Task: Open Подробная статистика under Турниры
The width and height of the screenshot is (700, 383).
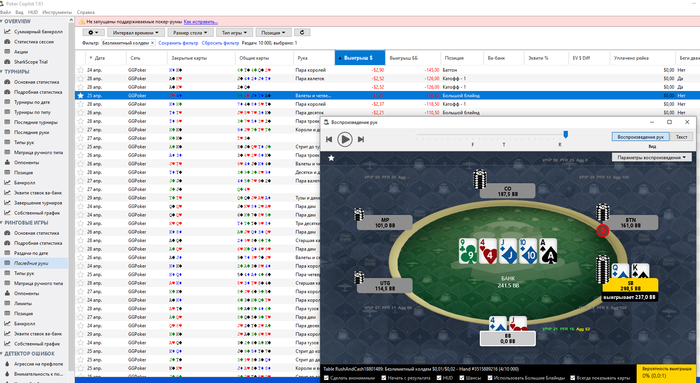Action: coord(38,92)
